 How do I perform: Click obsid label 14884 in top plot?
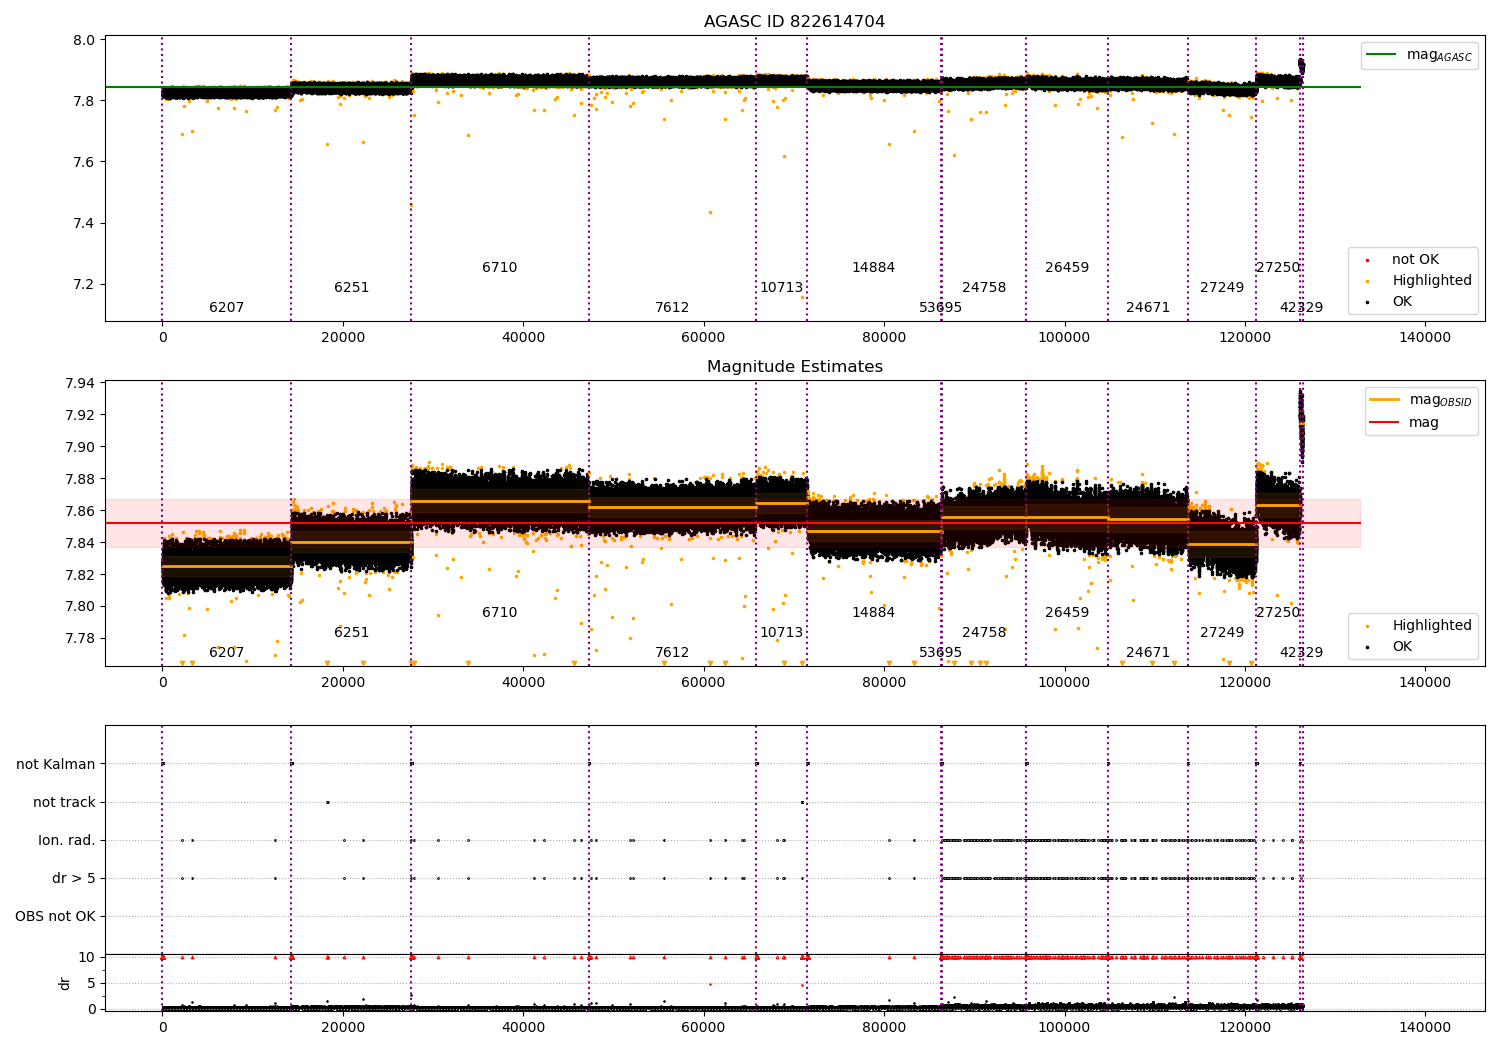[x=873, y=268]
